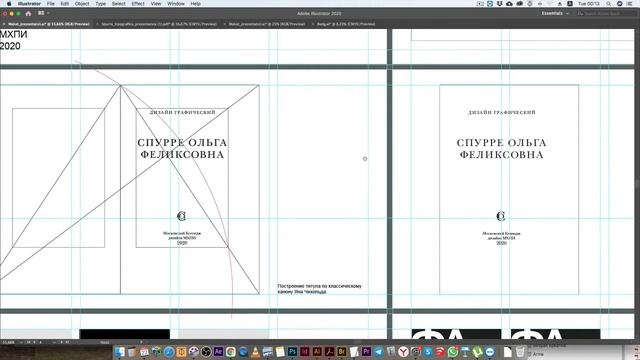Open Photoshop from the Dock
This screenshot has height=360, width=640.
(292, 352)
